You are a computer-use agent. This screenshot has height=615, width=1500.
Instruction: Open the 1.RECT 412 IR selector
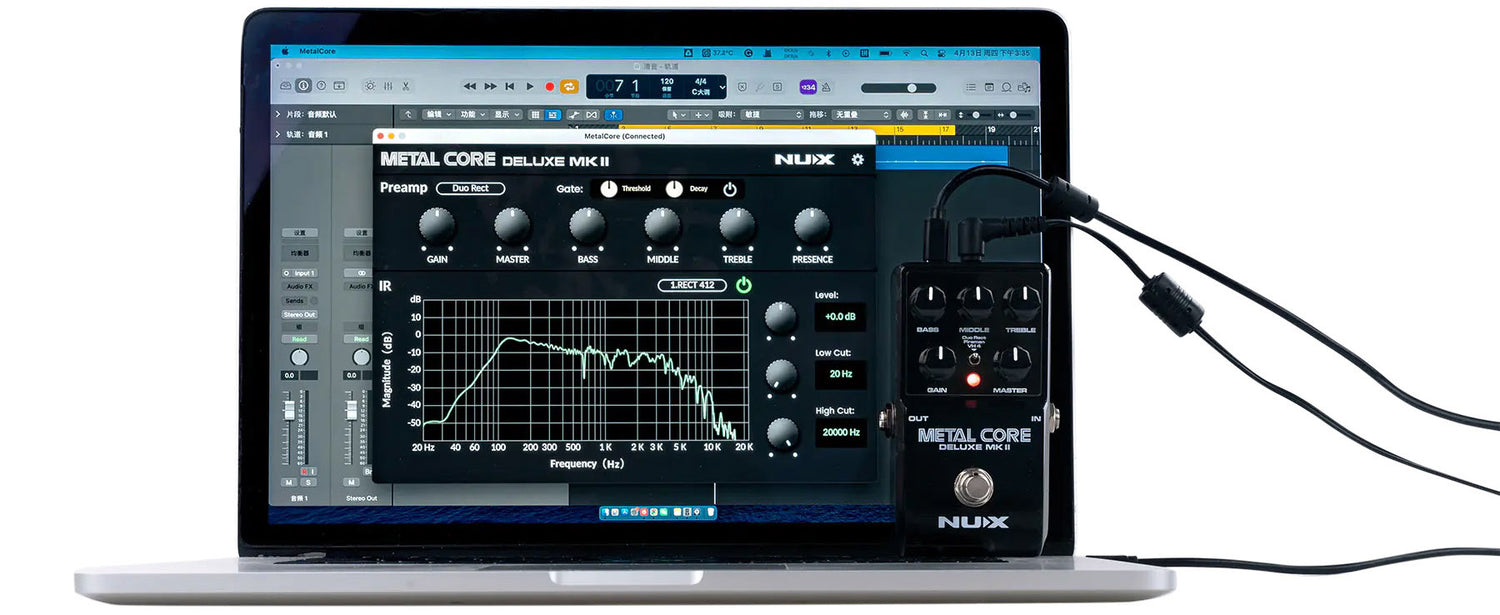[x=691, y=285]
